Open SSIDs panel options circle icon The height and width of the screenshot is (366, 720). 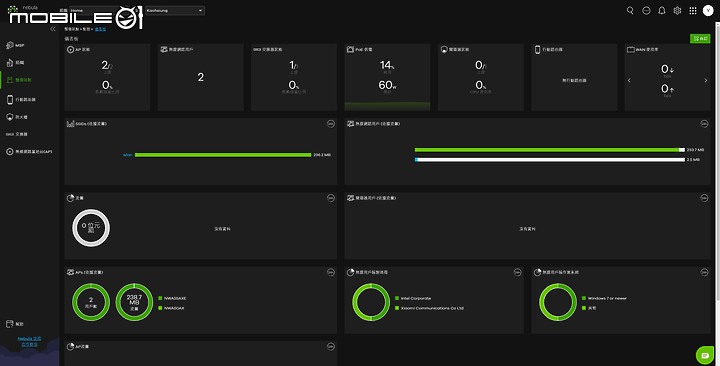coord(331,124)
